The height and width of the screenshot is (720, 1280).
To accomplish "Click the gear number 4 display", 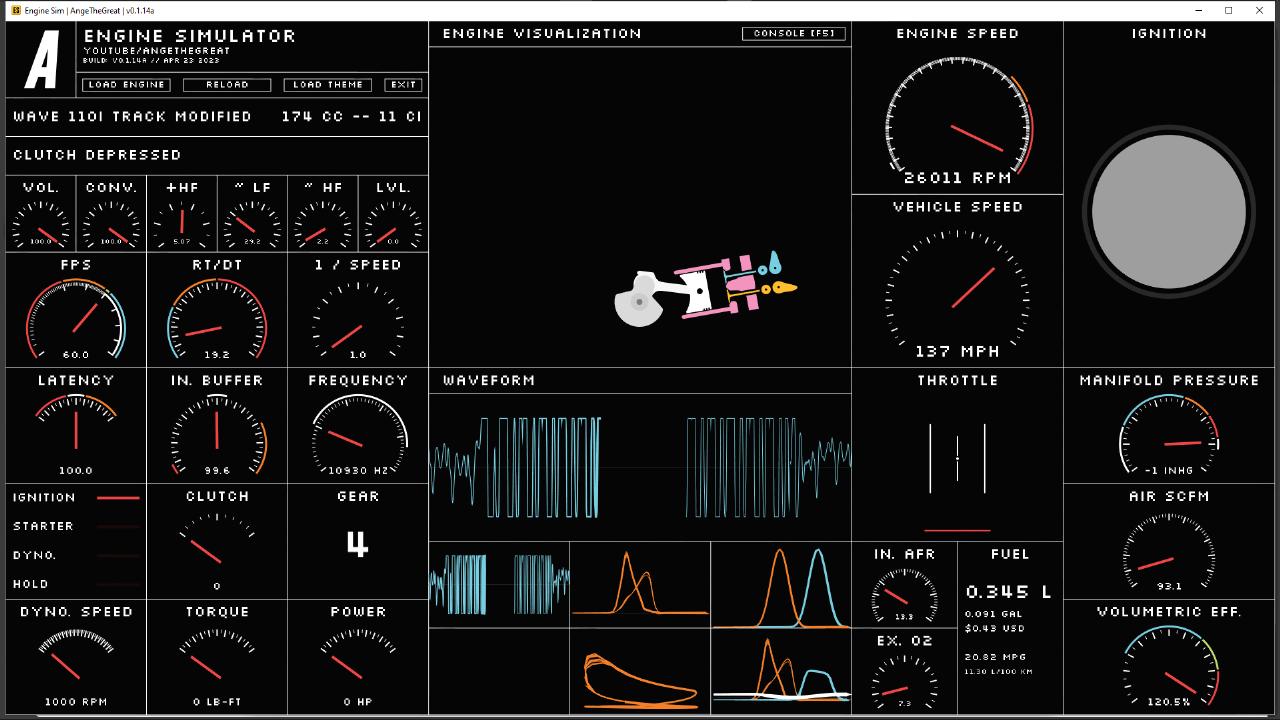I will coord(357,544).
